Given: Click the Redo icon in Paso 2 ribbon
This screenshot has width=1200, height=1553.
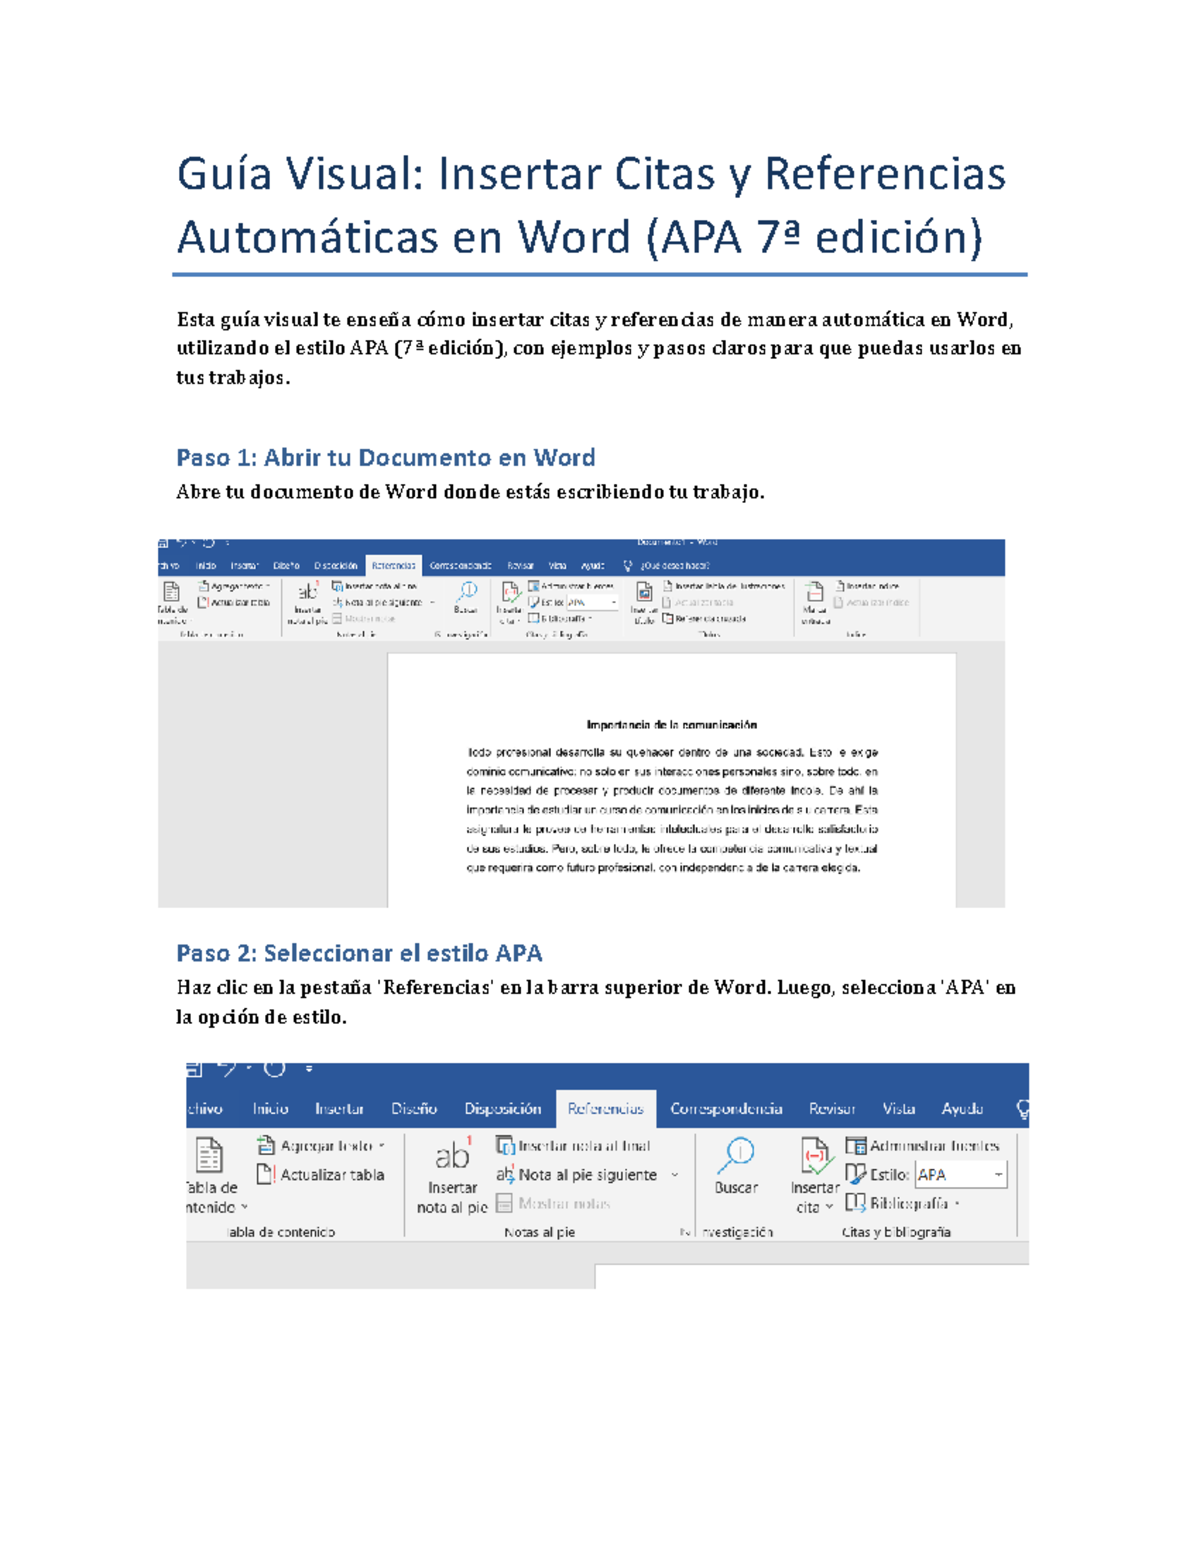Looking at the screenshot, I should (x=274, y=1069).
